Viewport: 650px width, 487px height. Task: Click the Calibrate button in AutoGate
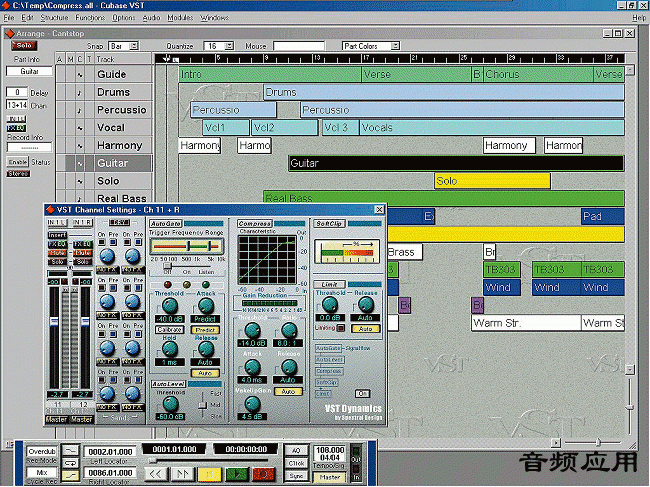170,330
